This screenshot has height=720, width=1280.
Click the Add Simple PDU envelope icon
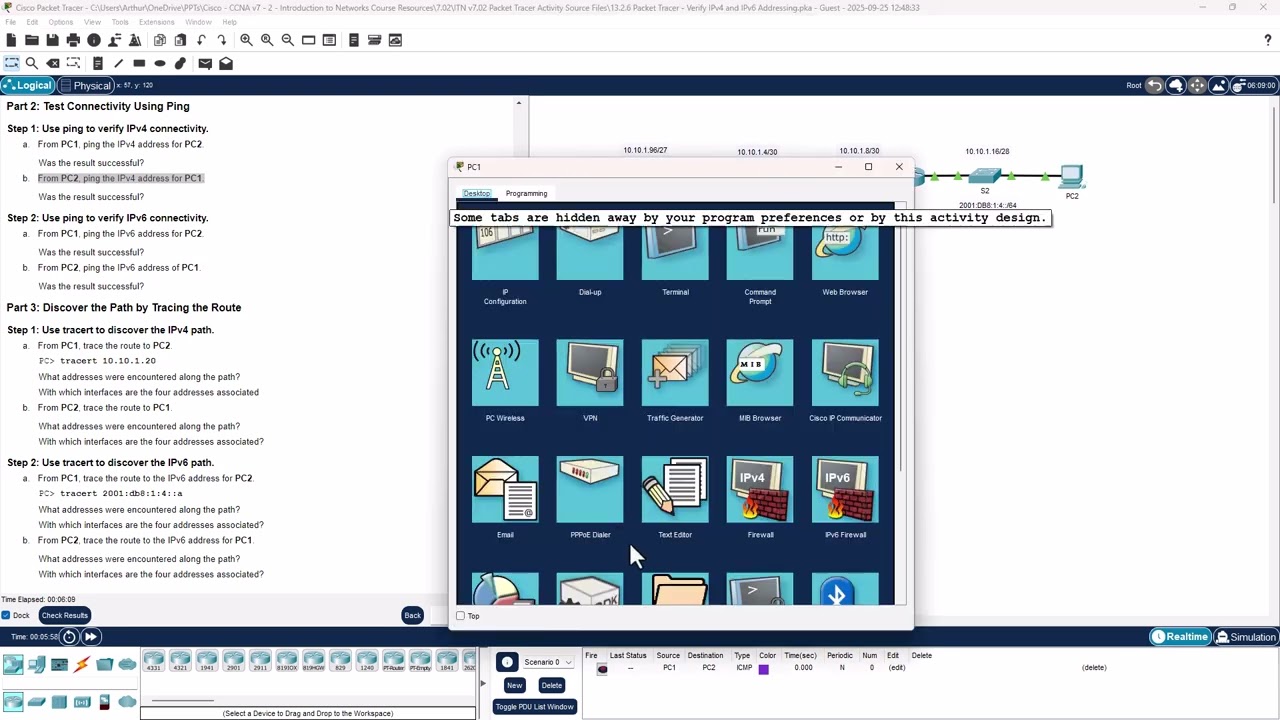[205, 63]
